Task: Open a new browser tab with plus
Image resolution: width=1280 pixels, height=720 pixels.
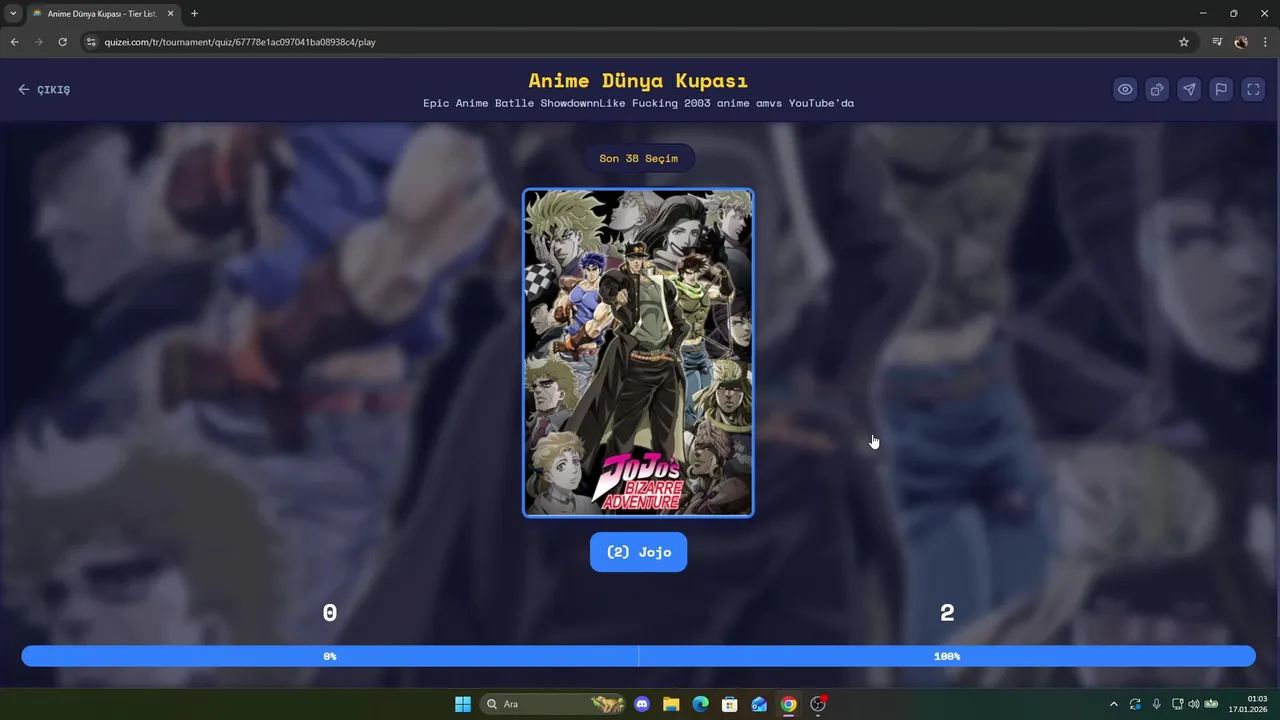Action: (x=194, y=14)
